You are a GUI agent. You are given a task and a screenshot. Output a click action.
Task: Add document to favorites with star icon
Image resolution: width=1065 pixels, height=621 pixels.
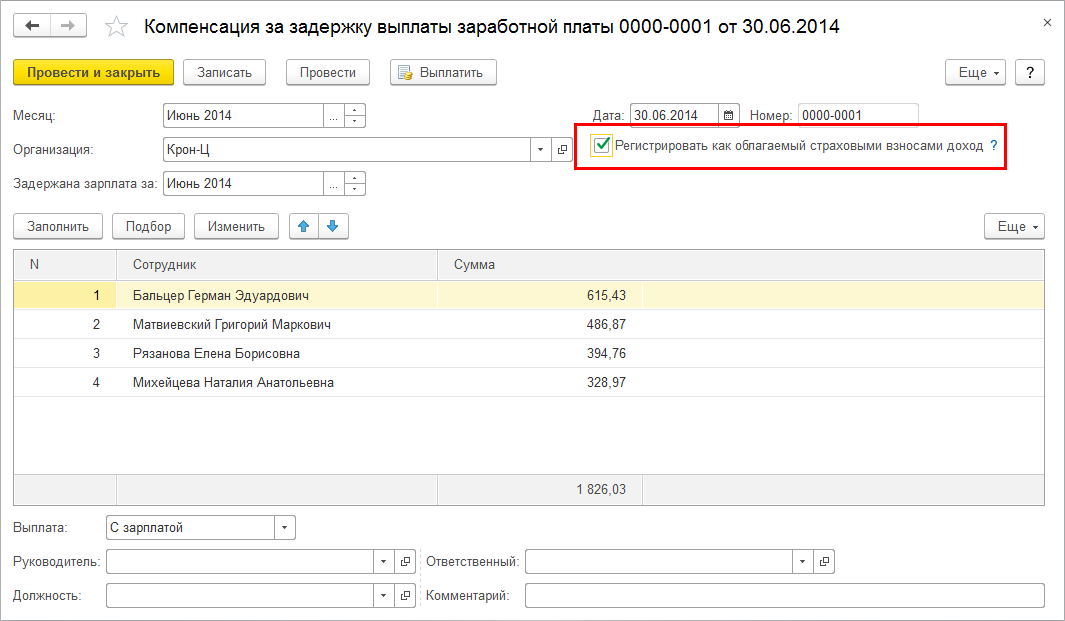pos(117,27)
